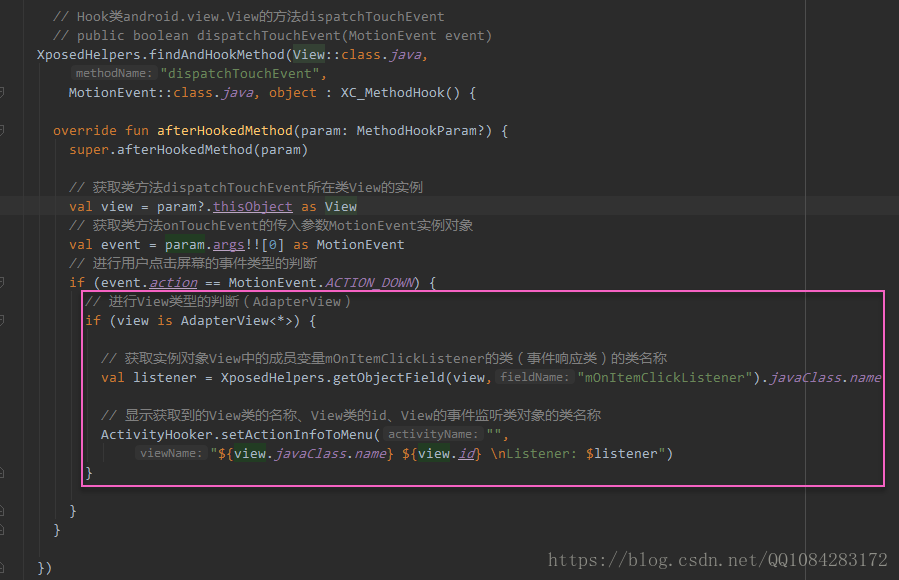Click variable name in val event declaration

coord(120,245)
